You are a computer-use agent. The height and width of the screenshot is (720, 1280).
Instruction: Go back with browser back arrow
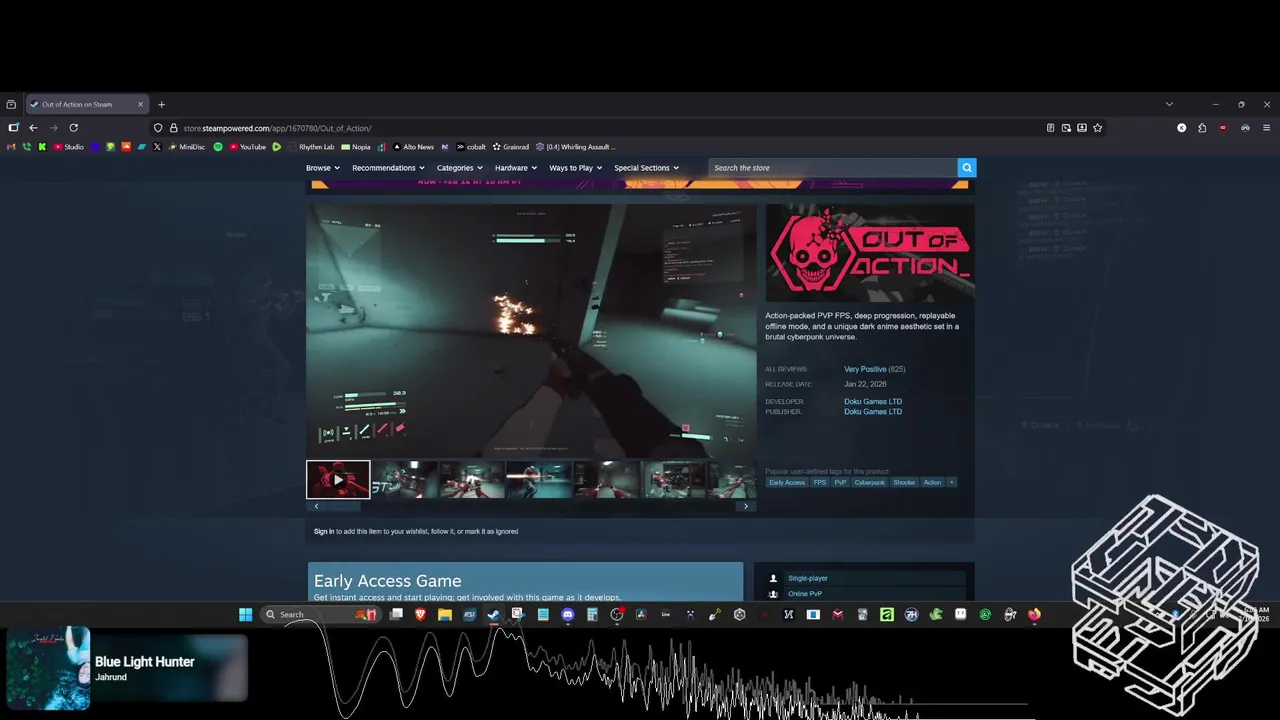tap(33, 128)
